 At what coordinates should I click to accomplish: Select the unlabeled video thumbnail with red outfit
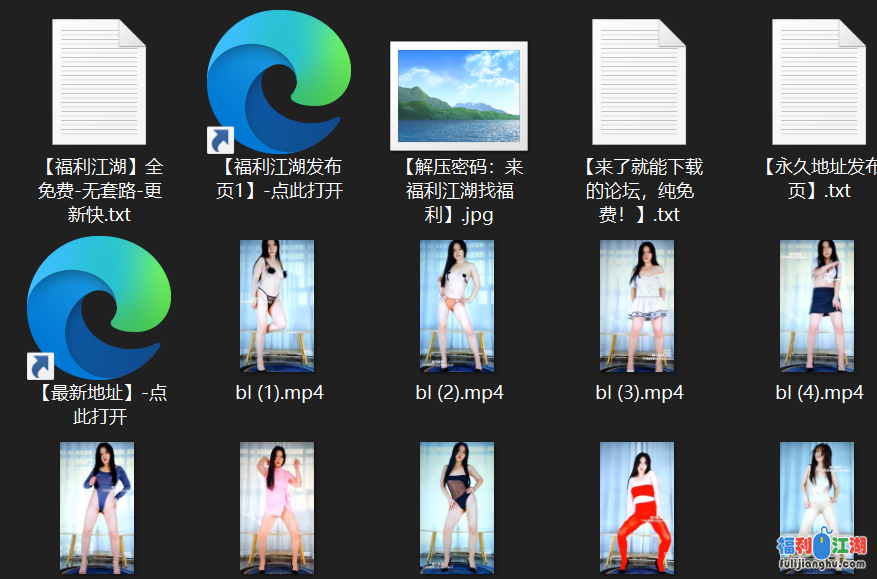click(637, 508)
